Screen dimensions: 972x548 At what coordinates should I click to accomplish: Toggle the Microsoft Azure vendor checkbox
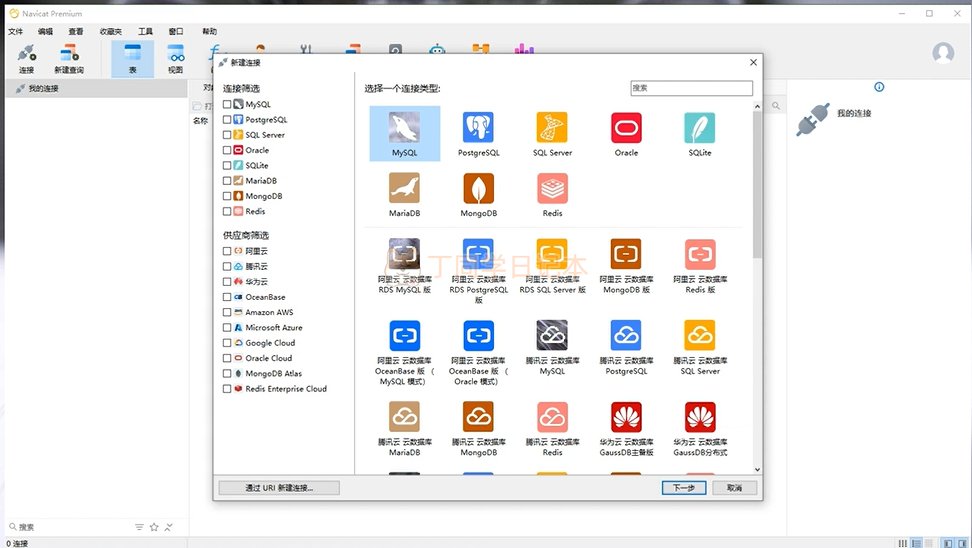[227, 327]
